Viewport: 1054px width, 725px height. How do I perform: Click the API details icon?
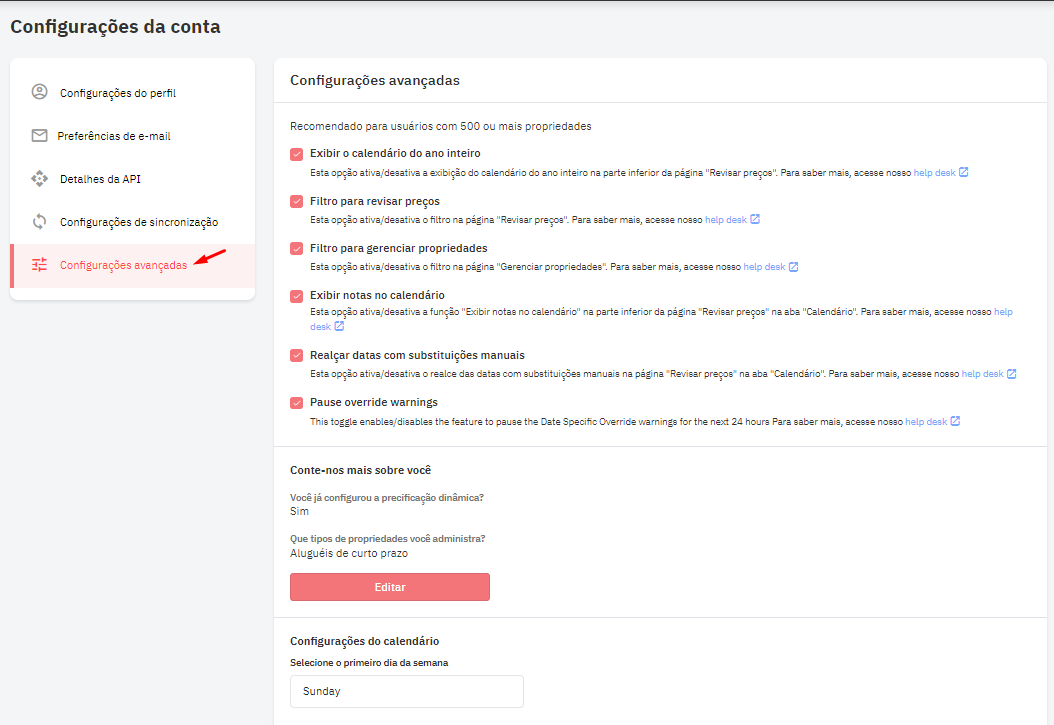coord(39,179)
